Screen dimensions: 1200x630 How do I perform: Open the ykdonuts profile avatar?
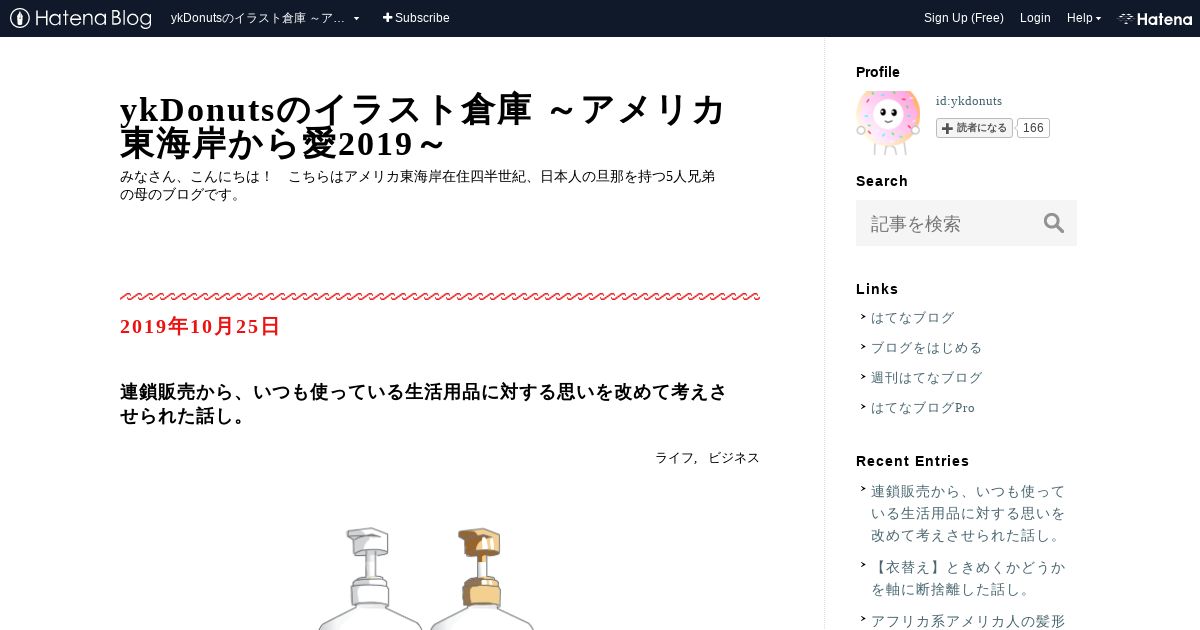tap(888, 123)
